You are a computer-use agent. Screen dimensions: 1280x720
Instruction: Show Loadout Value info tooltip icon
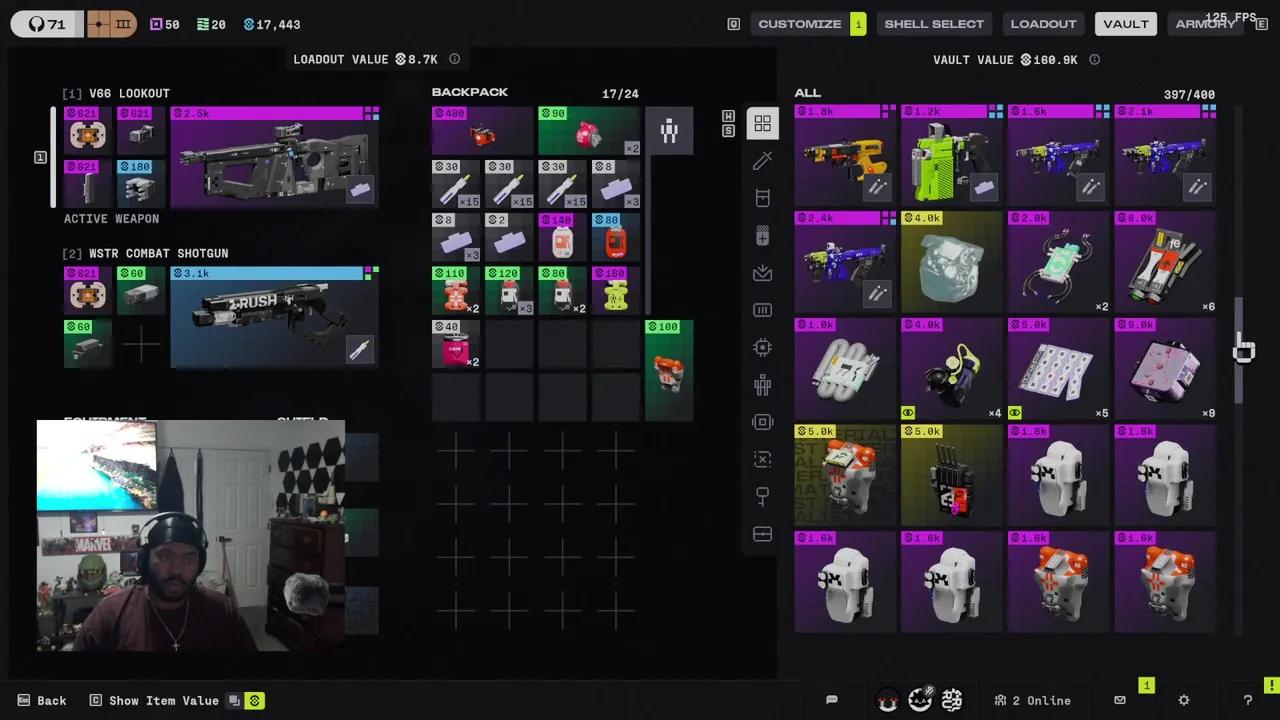click(454, 59)
